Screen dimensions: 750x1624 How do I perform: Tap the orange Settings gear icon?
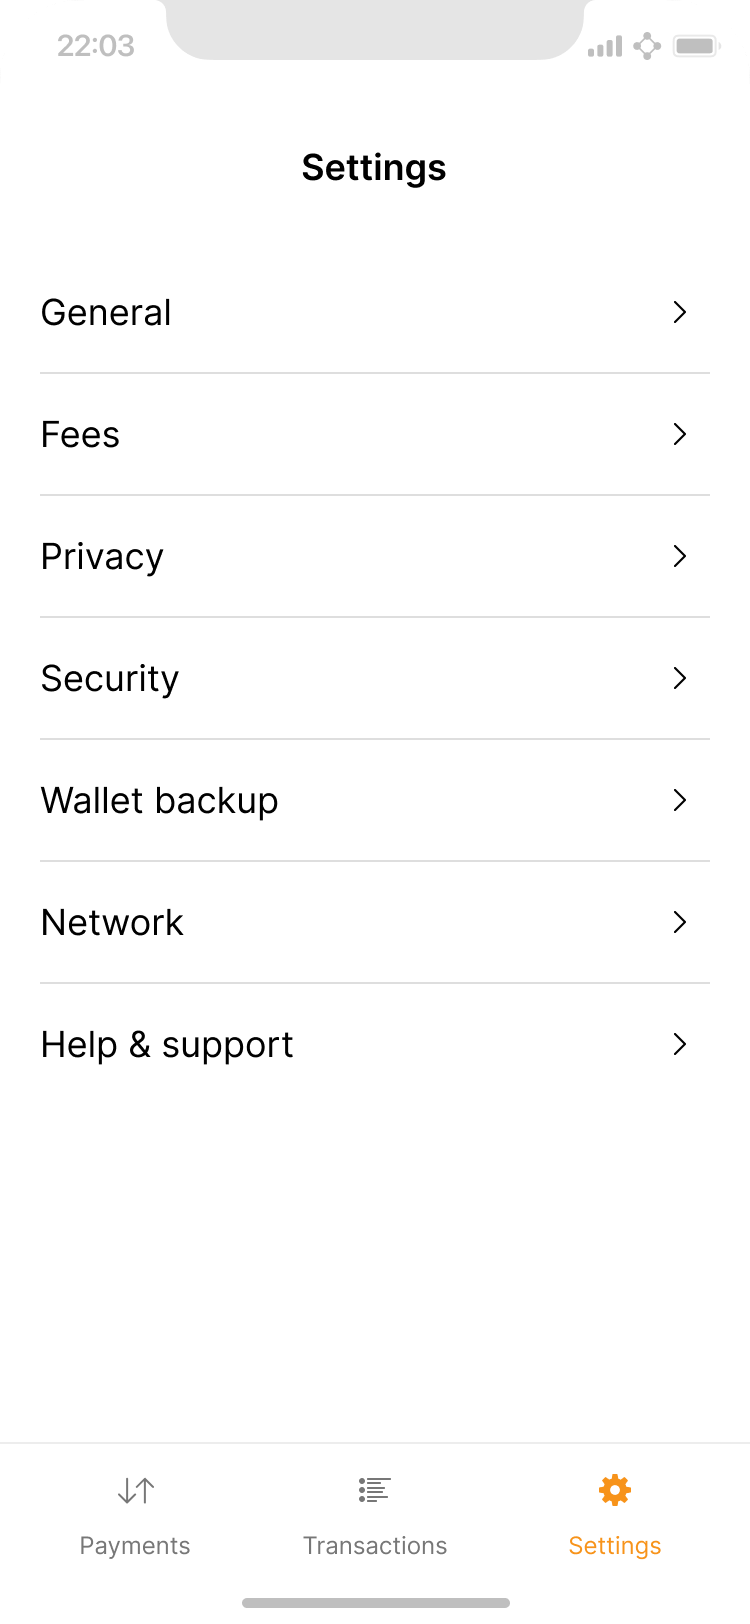[x=615, y=1490]
